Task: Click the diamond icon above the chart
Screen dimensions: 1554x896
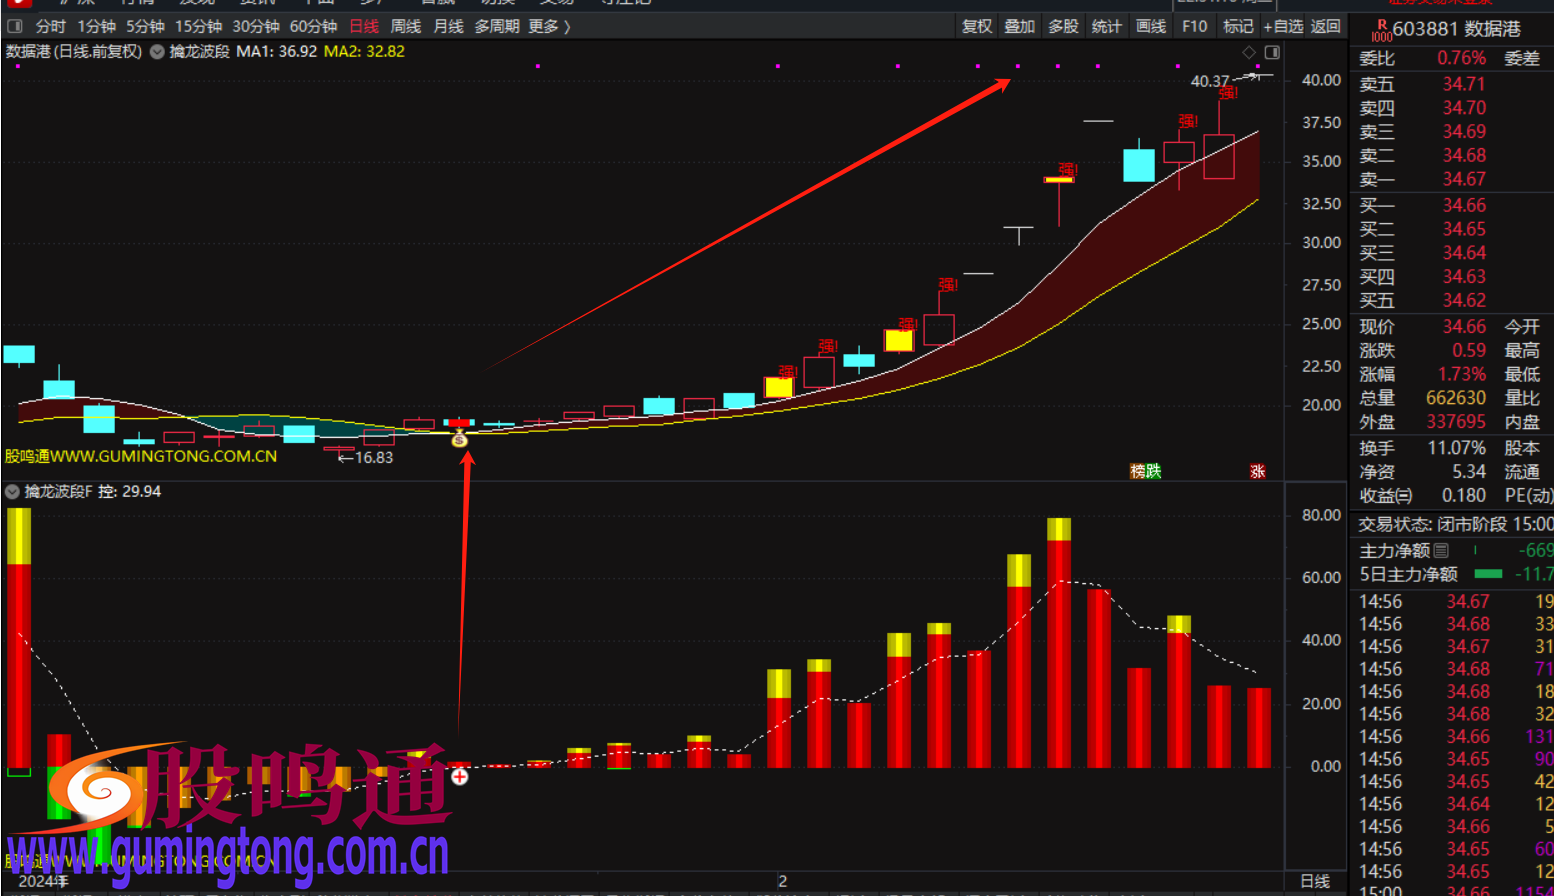Action: [x=1249, y=52]
